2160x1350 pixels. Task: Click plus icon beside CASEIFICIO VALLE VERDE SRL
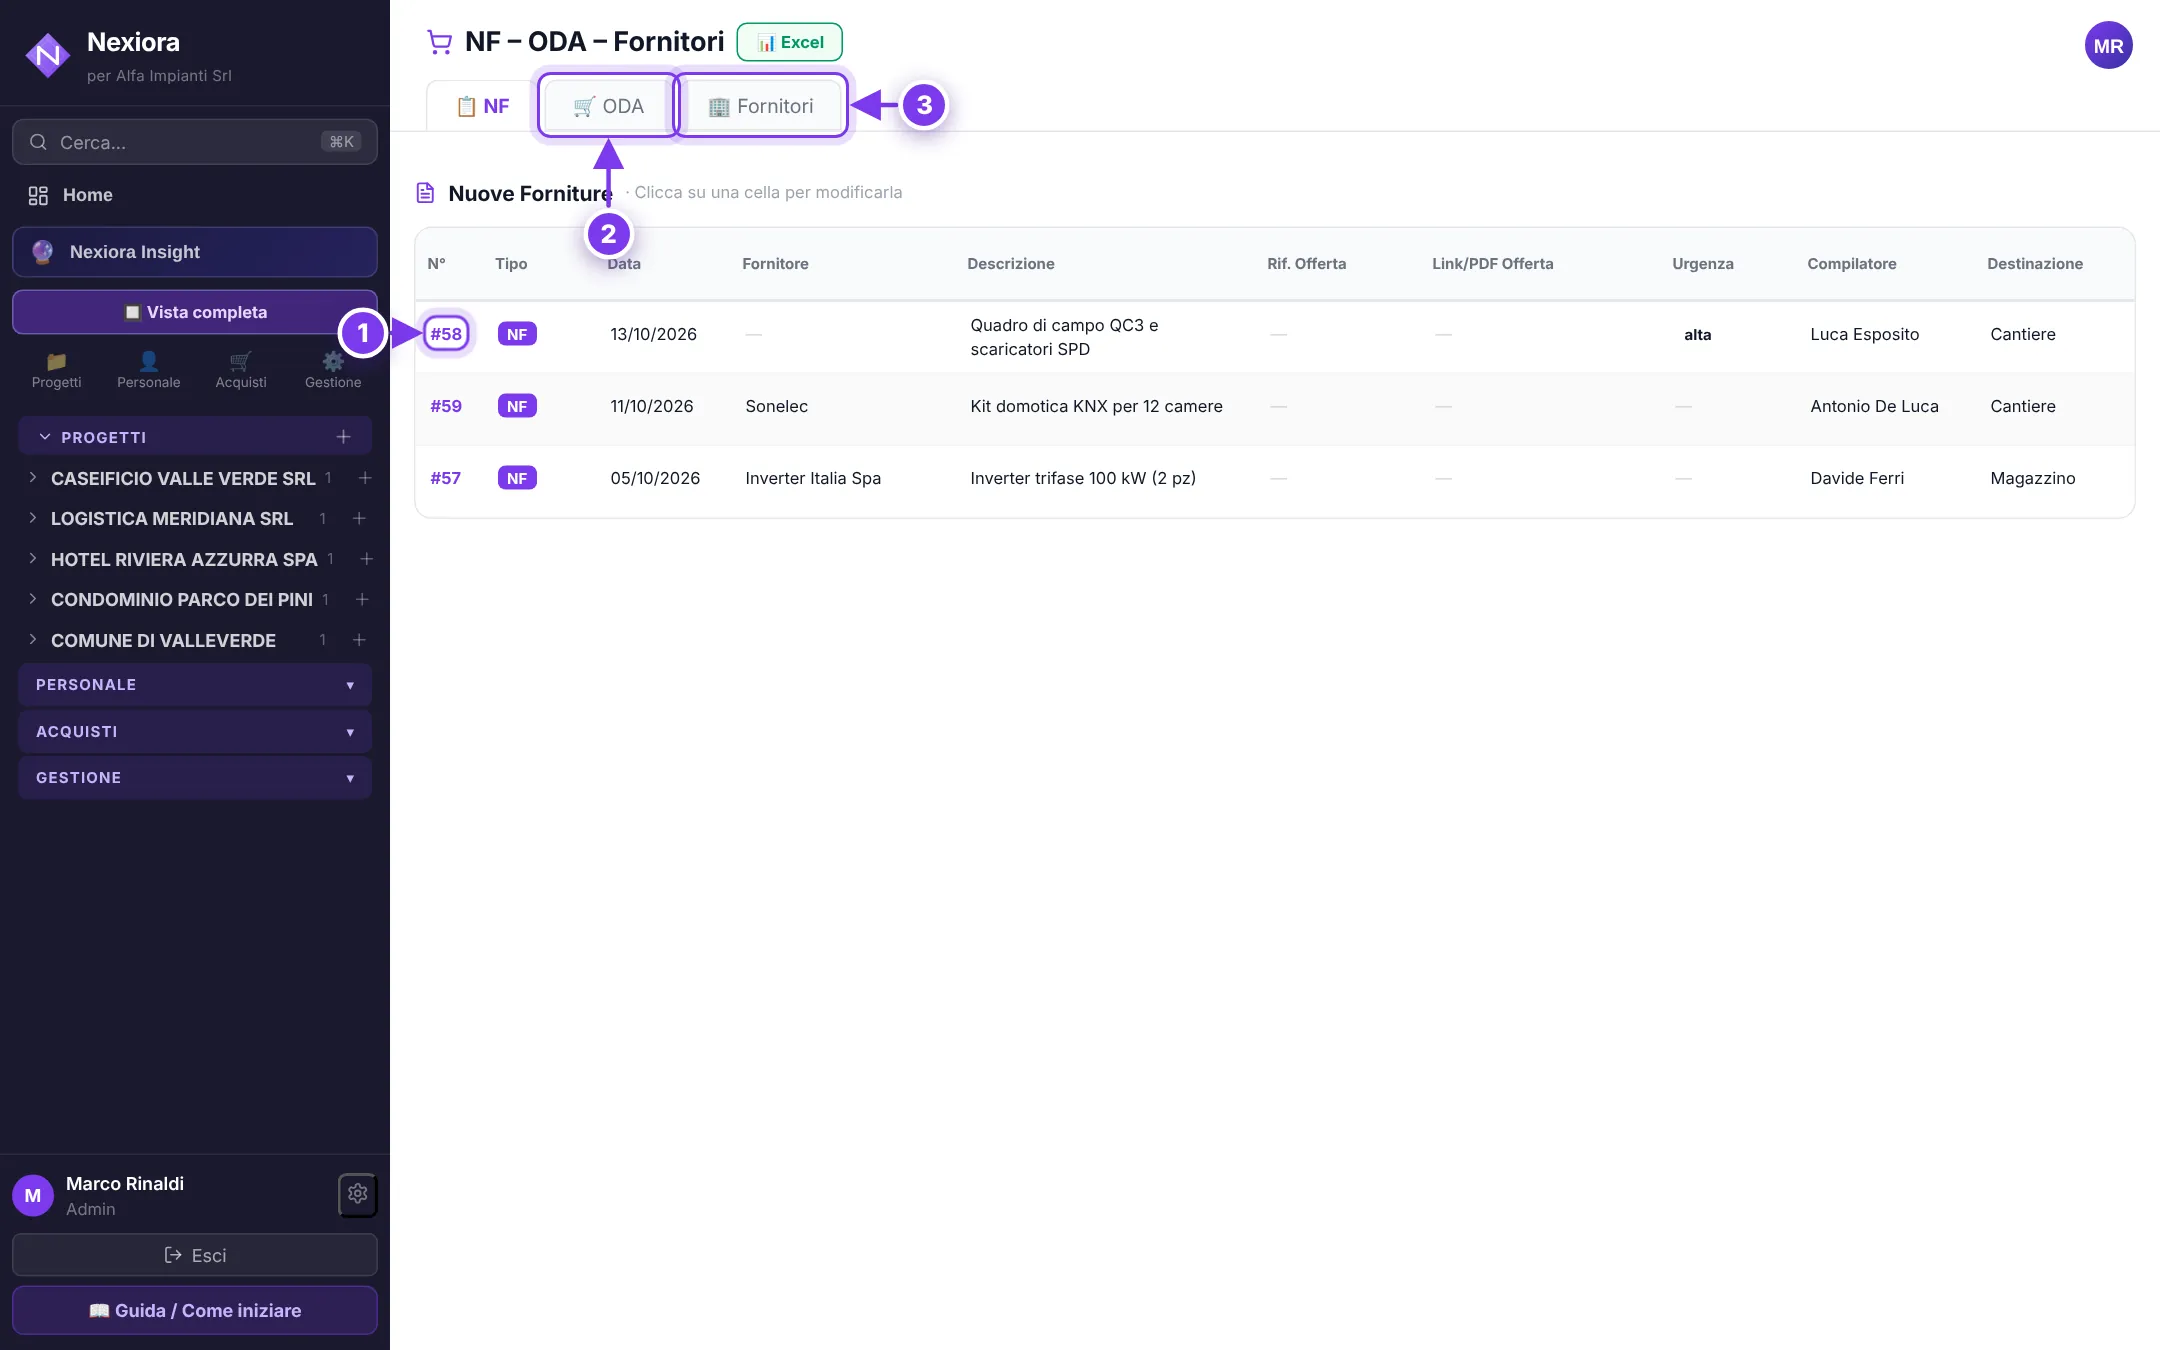tap(365, 478)
